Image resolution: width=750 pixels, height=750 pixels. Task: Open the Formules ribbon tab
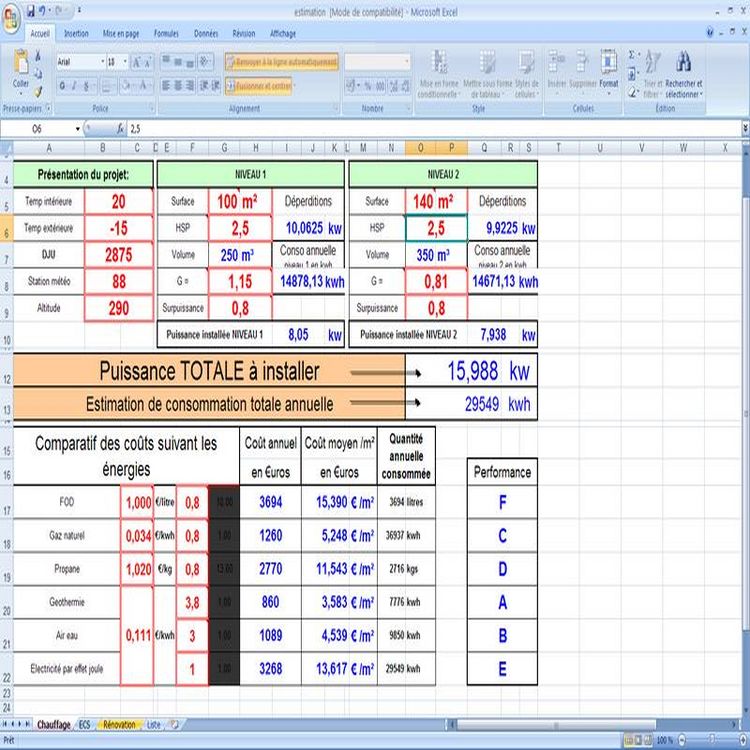coord(166,33)
